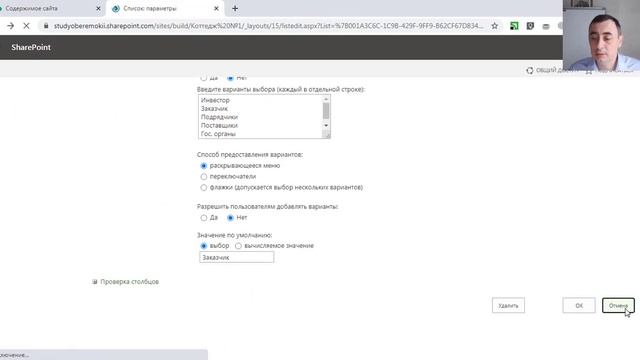Click the address bar URL
Image resolution: width=640 pixels, height=360 pixels.
coord(268,26)
